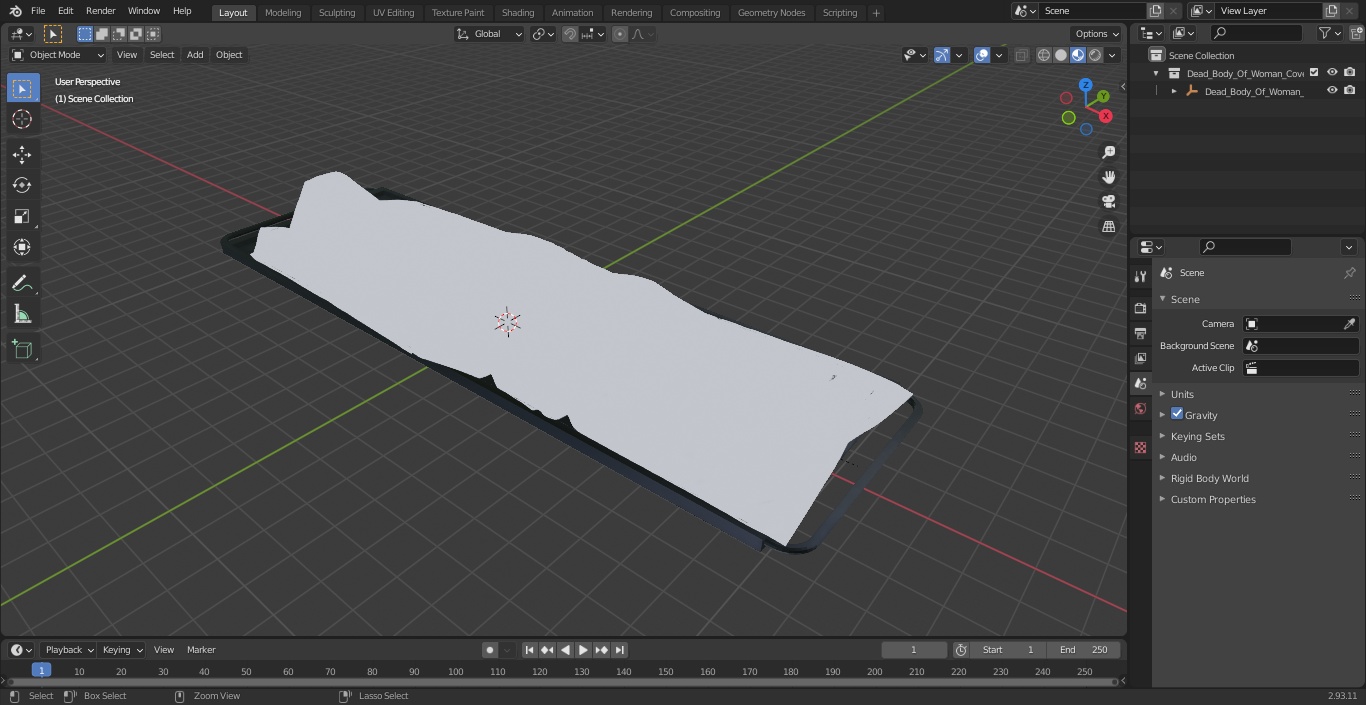The height and width of the screenshot is (705, 1366).
Task: Switch to the UV Editing workspace tab
Action: pyautogui.click(x=393, y=12)
